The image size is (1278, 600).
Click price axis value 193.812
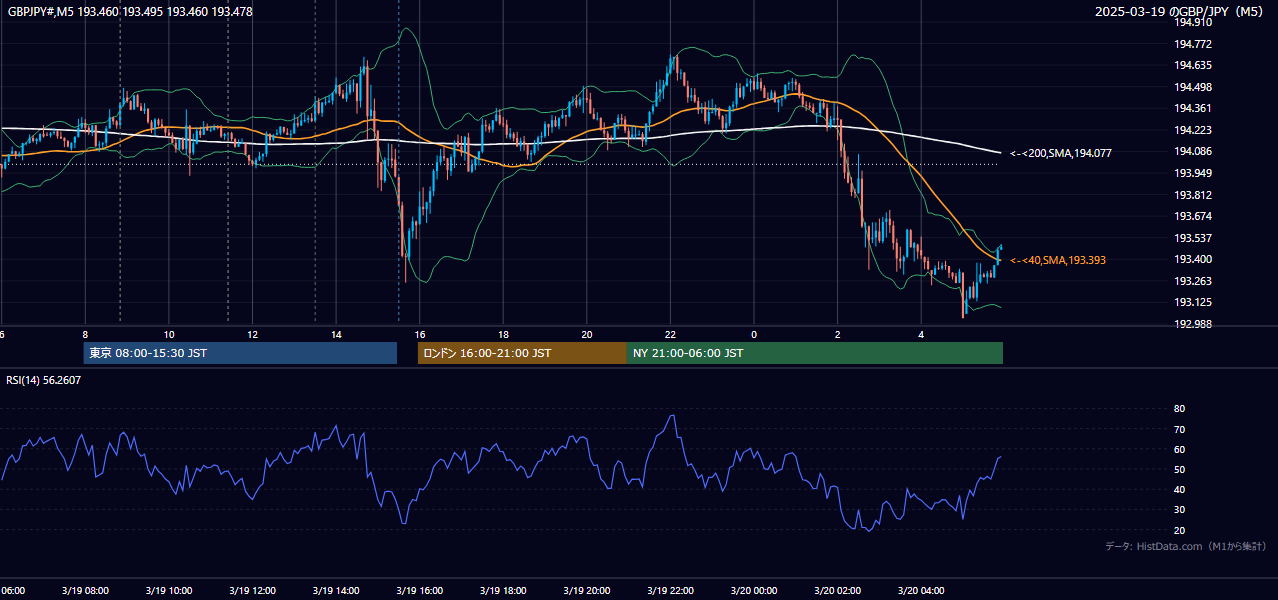[1193, 195]
